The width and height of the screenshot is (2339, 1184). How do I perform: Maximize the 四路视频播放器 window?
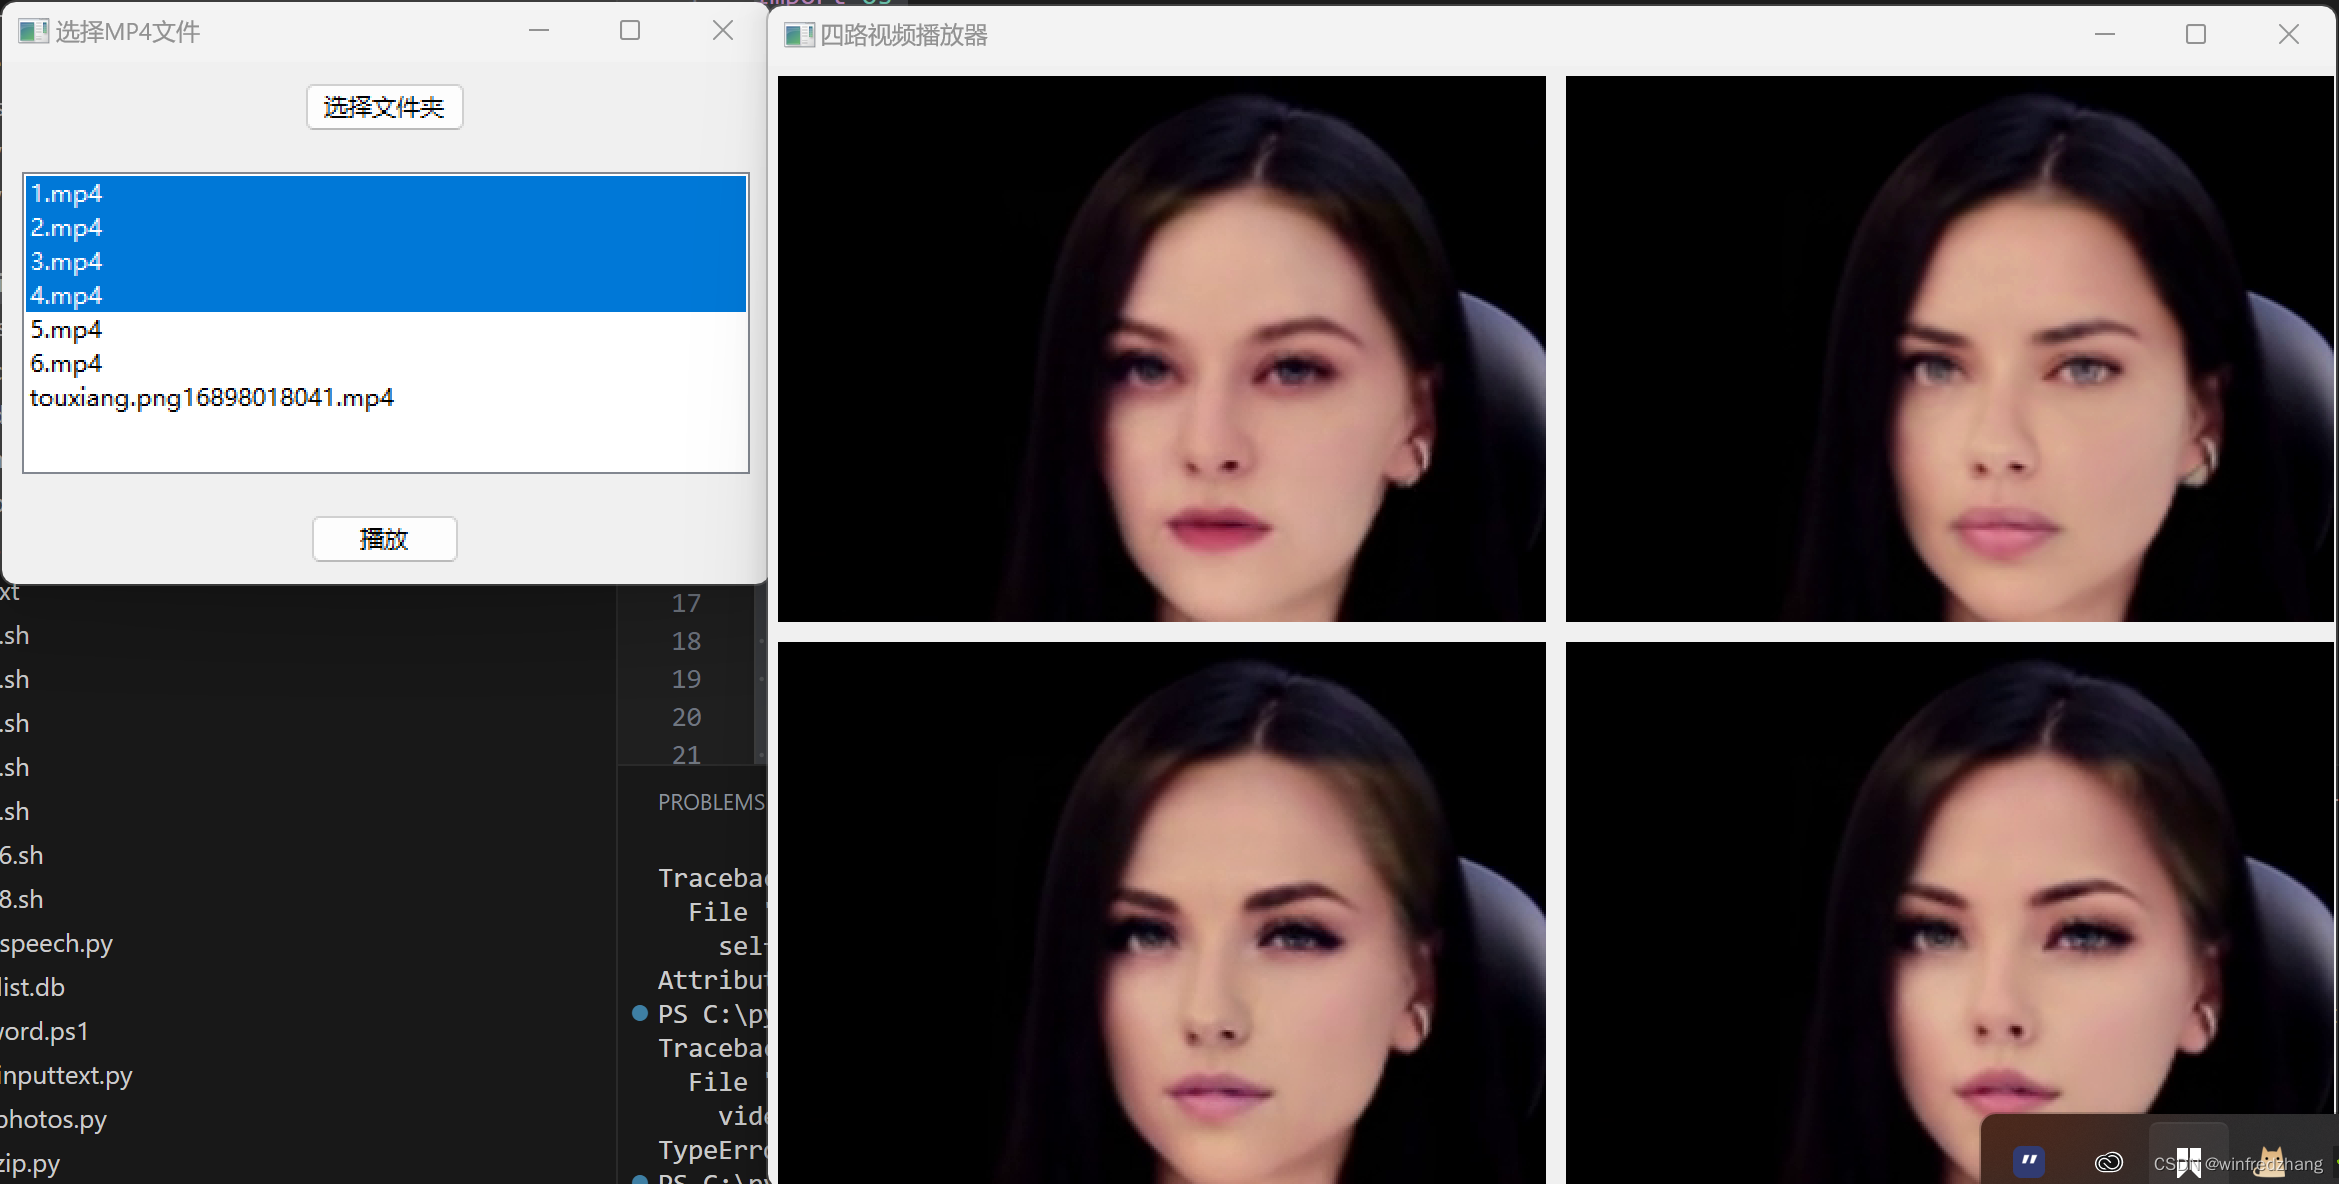2196,35
